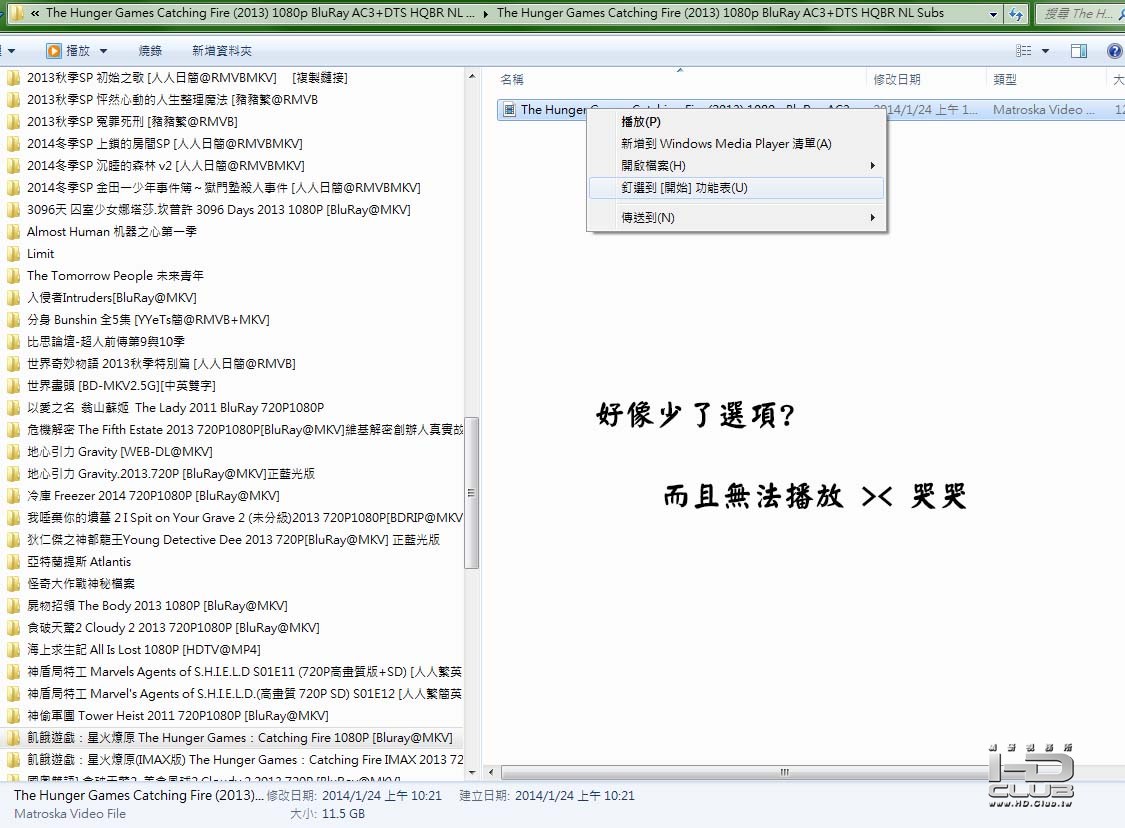Click the folder list vertical scrollbar thumb
The width and height of the screenshot is (1125, 828).
[x=472, y=493]
